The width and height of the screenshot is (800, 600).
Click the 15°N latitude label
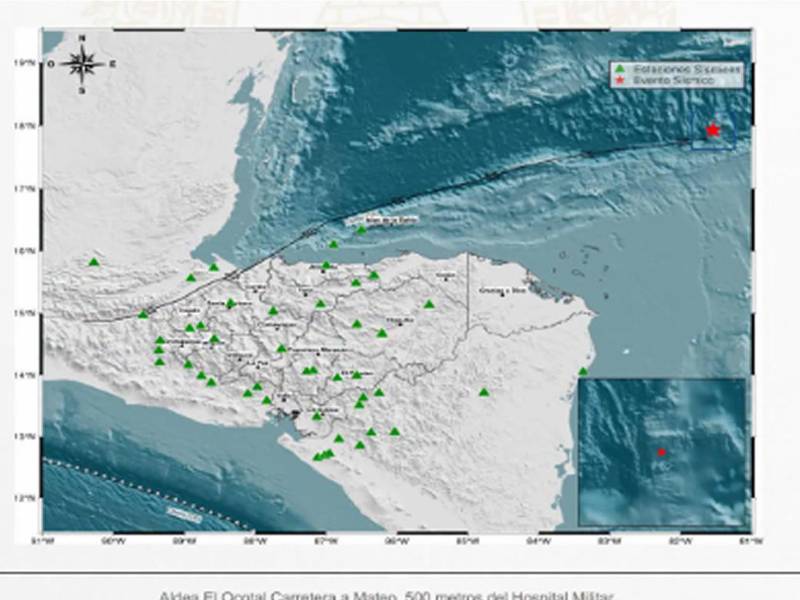[x=25, y=313]
